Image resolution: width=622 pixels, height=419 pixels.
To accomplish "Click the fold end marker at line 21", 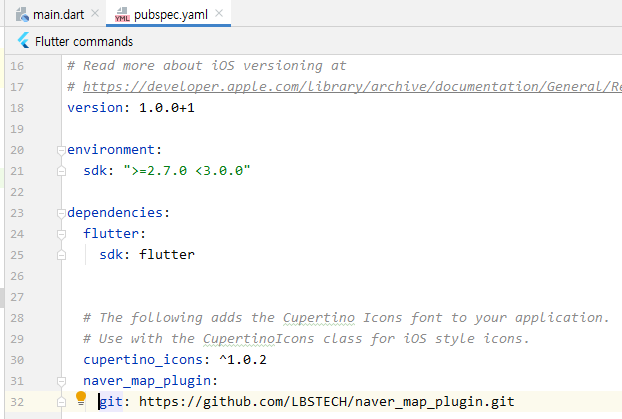I will [x=61, y=171].
